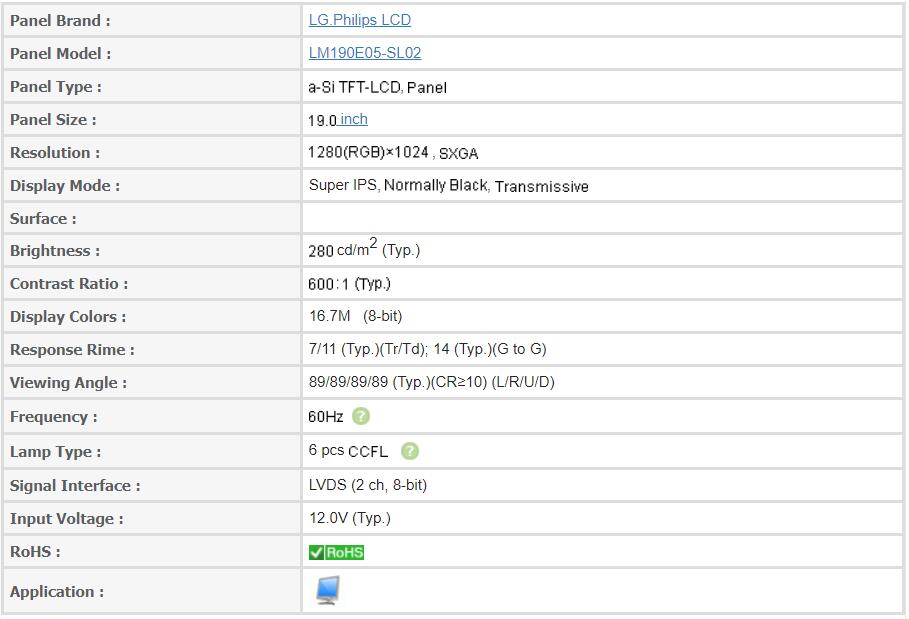Click the help icon next to 60Hz
This screenshot has height=619, width=909.
point(361,416)
